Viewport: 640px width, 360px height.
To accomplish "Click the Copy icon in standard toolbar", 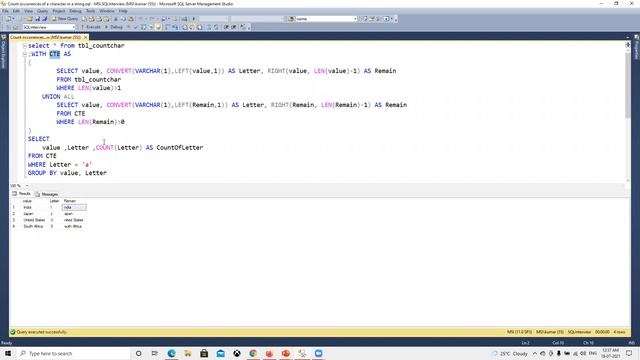I will click(123, 19).
